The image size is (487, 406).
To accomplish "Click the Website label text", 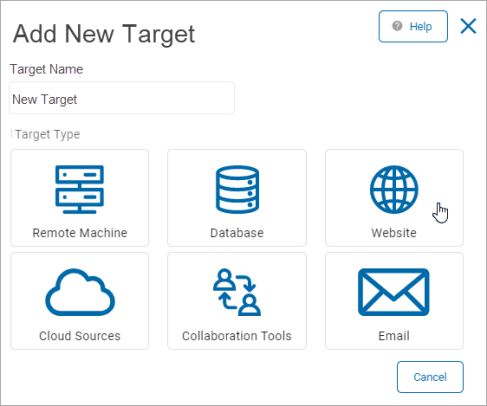I will click(x=394, y=233).
